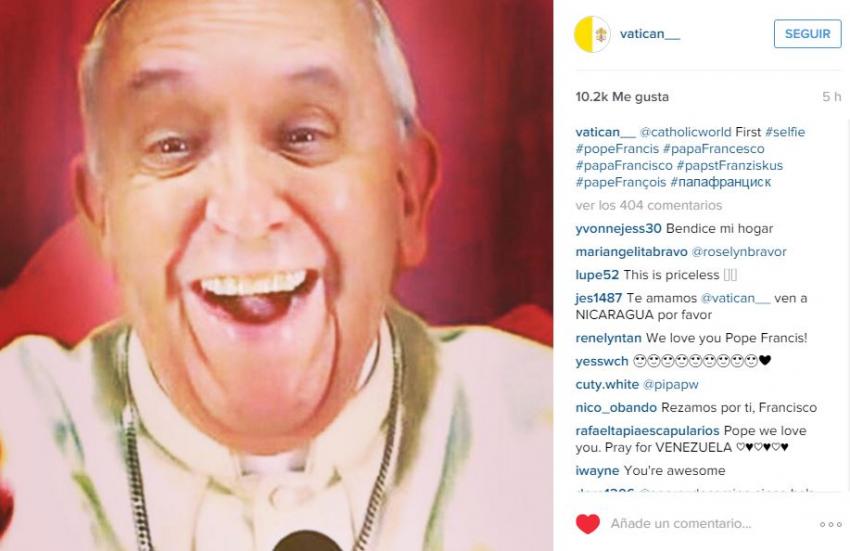Click in Añade un comentario field
Viewport: 850px width, 551px height.
pyautogui.click(x=681, y=523)
